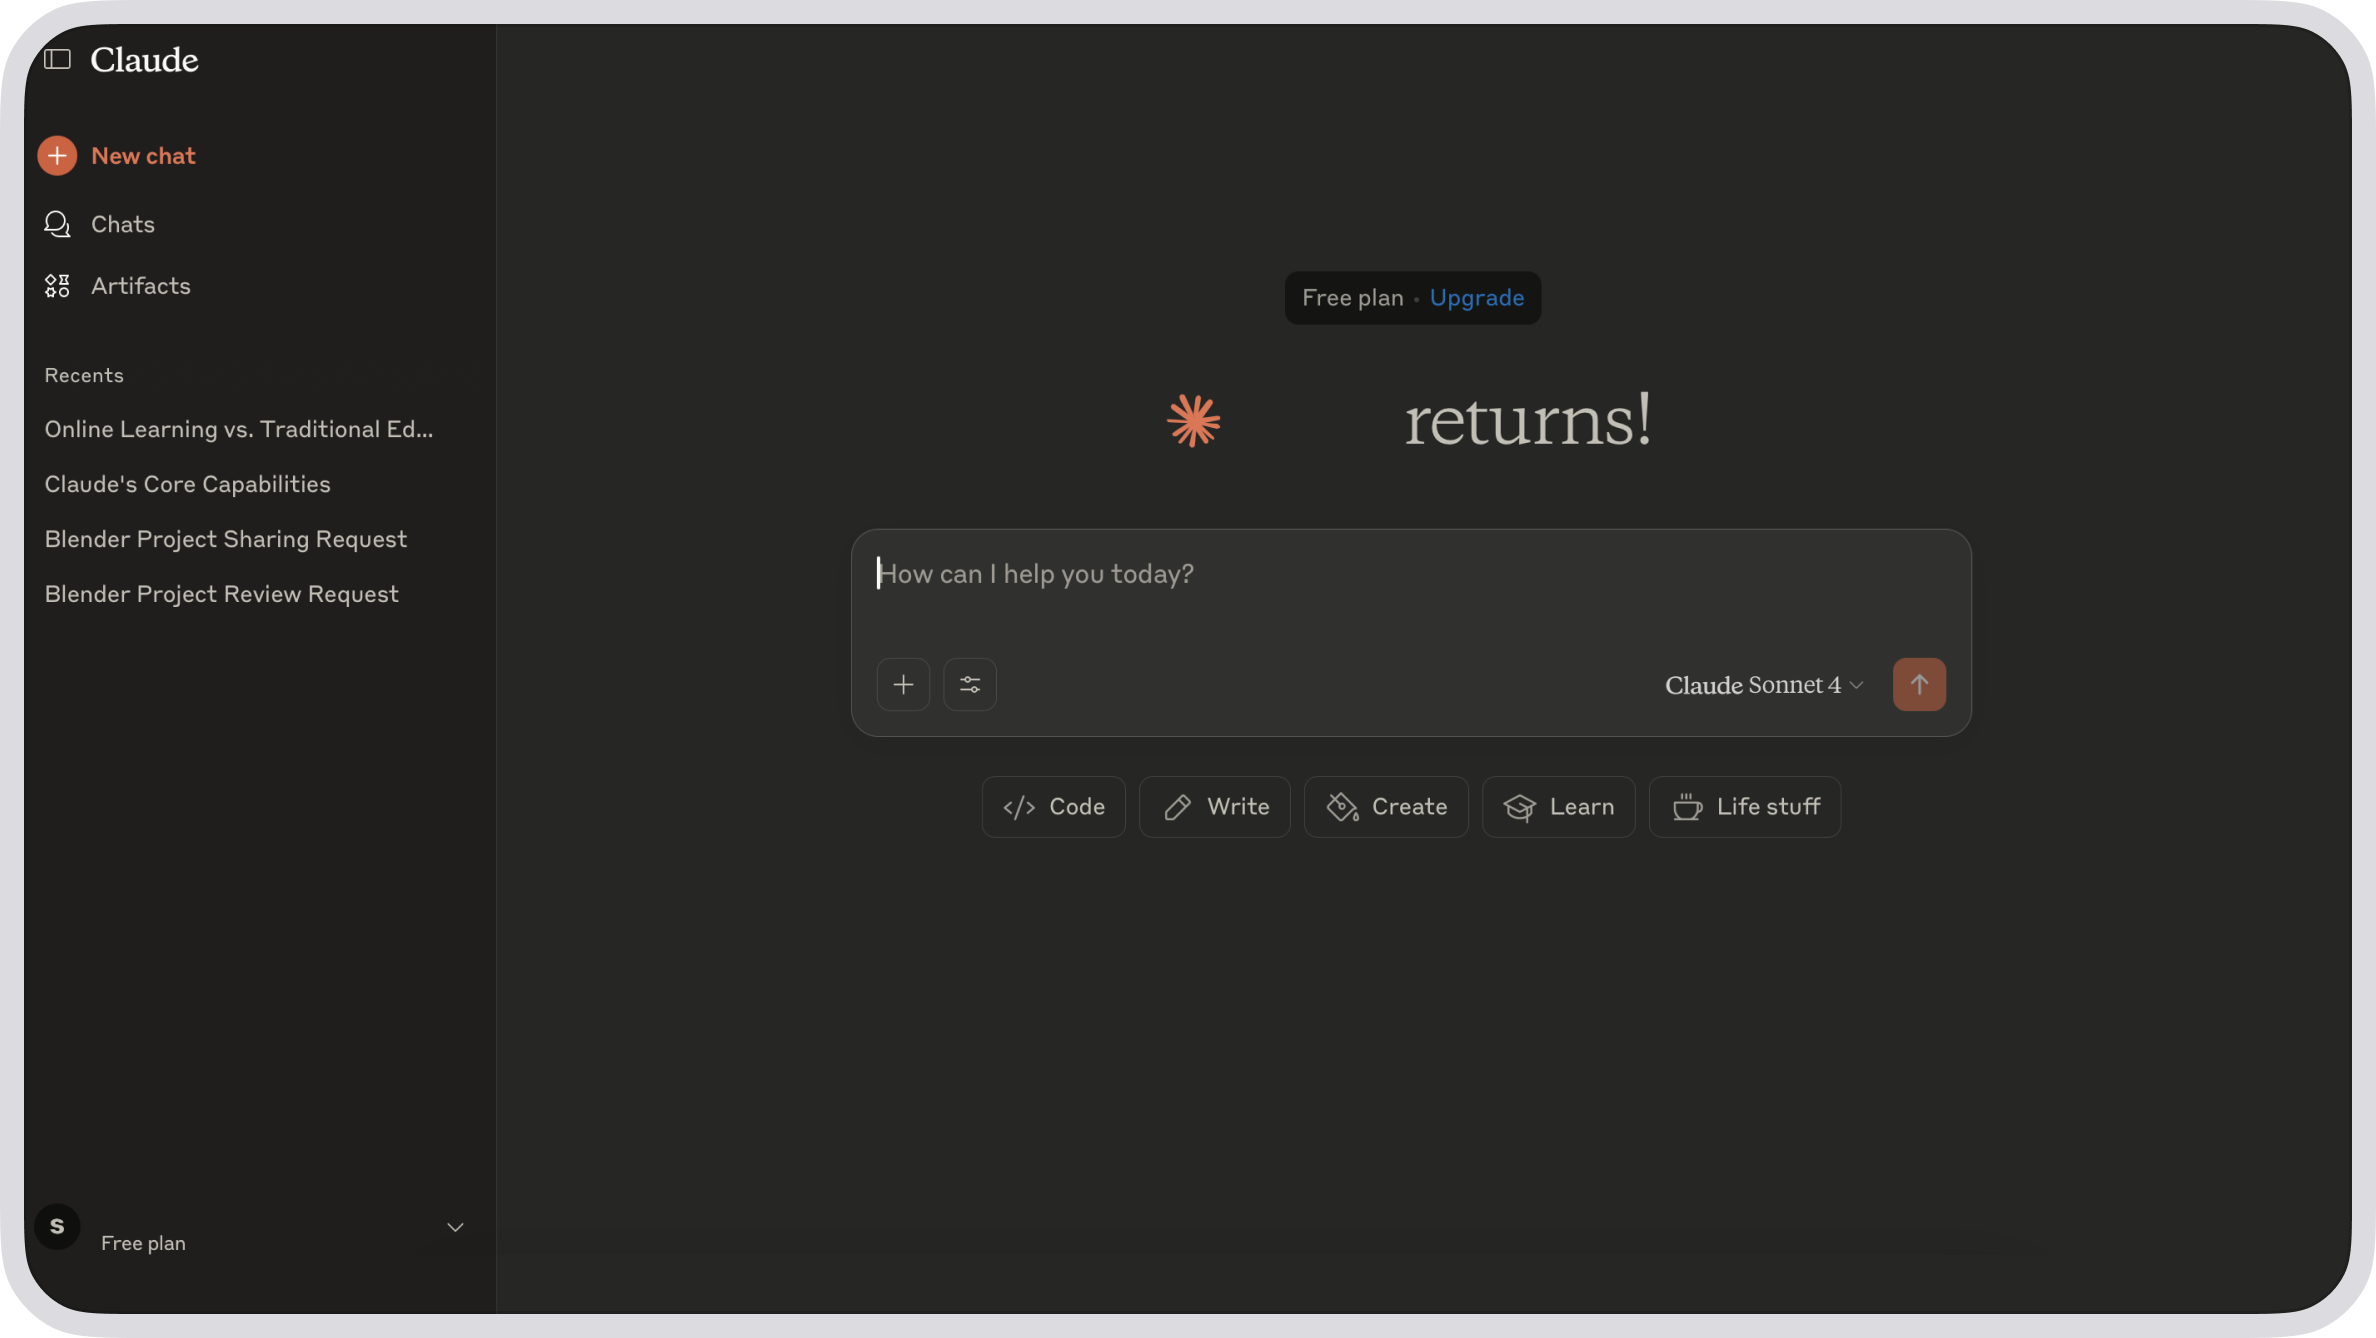Select the Life stuff suggestion chip
The image size is (2376, 1338).
coord(1745,807)
